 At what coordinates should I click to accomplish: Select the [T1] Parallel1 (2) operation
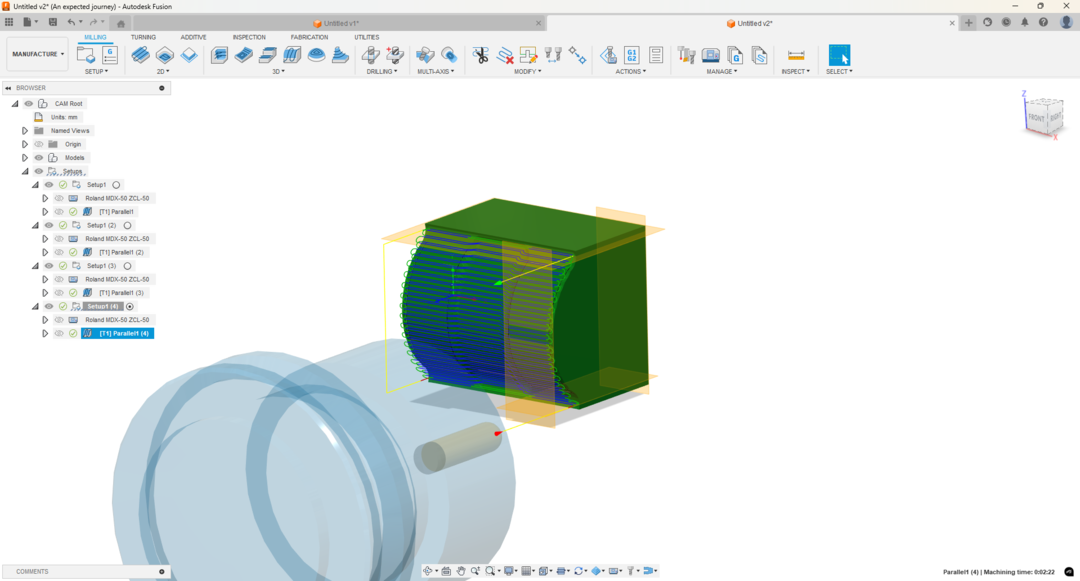coord(120,252)
